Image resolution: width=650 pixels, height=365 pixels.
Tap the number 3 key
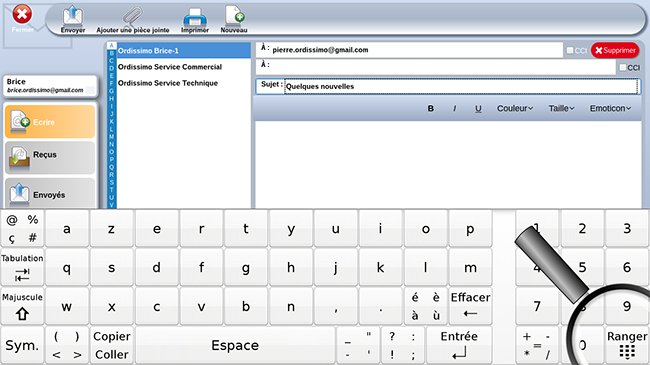627,229
